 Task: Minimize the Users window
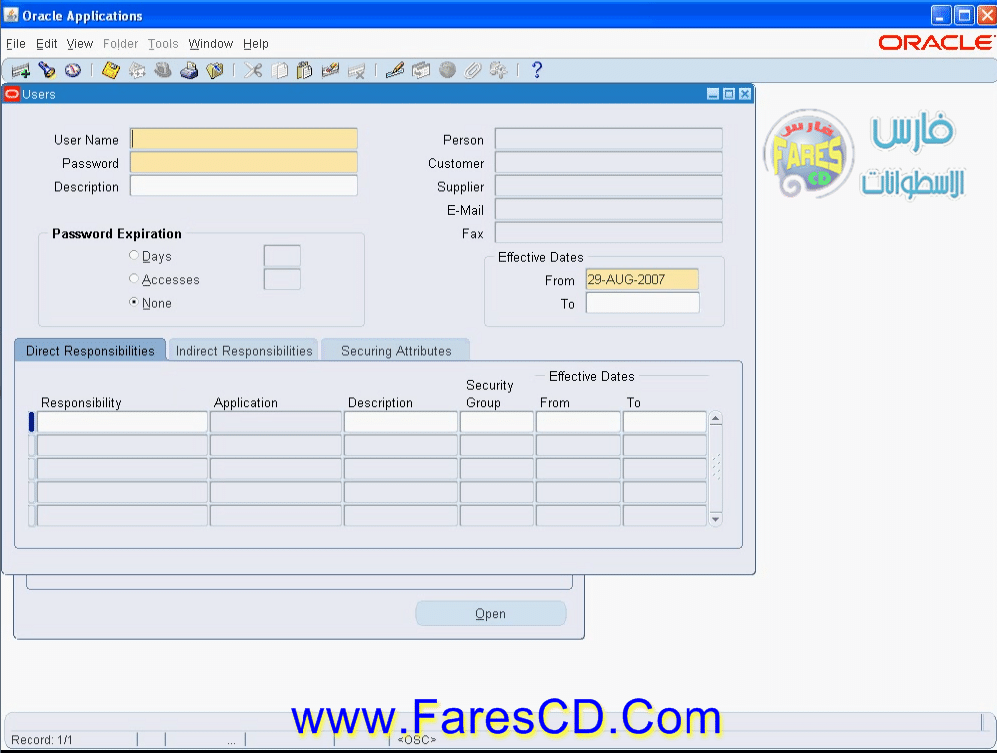tap(713, 94)
